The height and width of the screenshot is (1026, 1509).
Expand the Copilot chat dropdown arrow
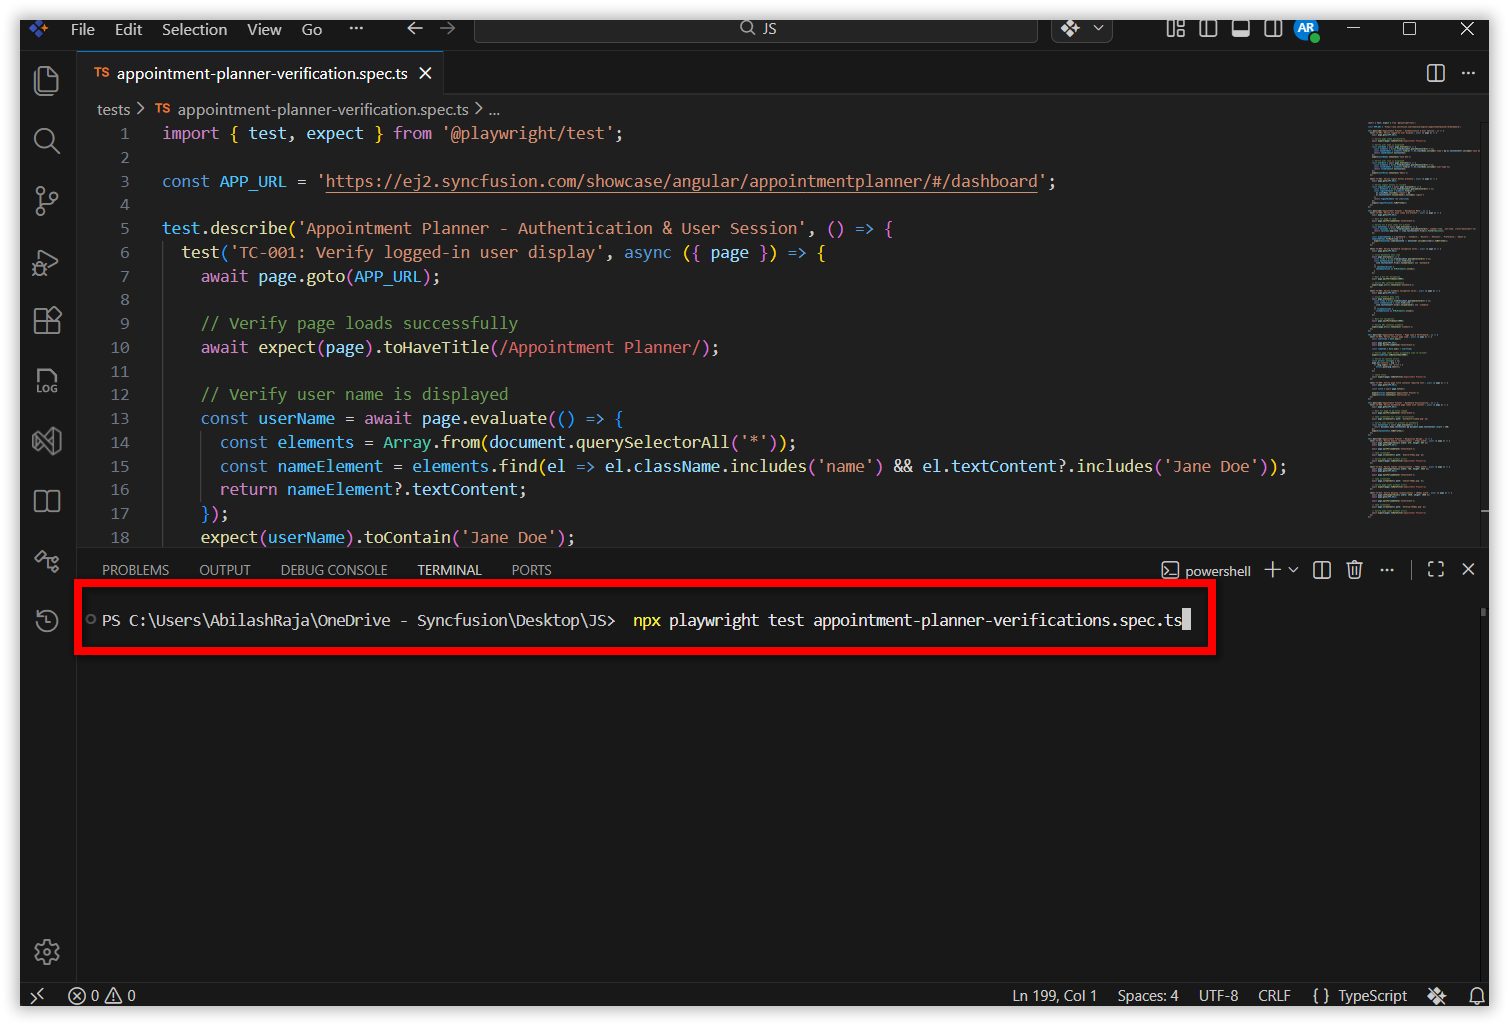pyautogui.click(x=1099, y=29)
